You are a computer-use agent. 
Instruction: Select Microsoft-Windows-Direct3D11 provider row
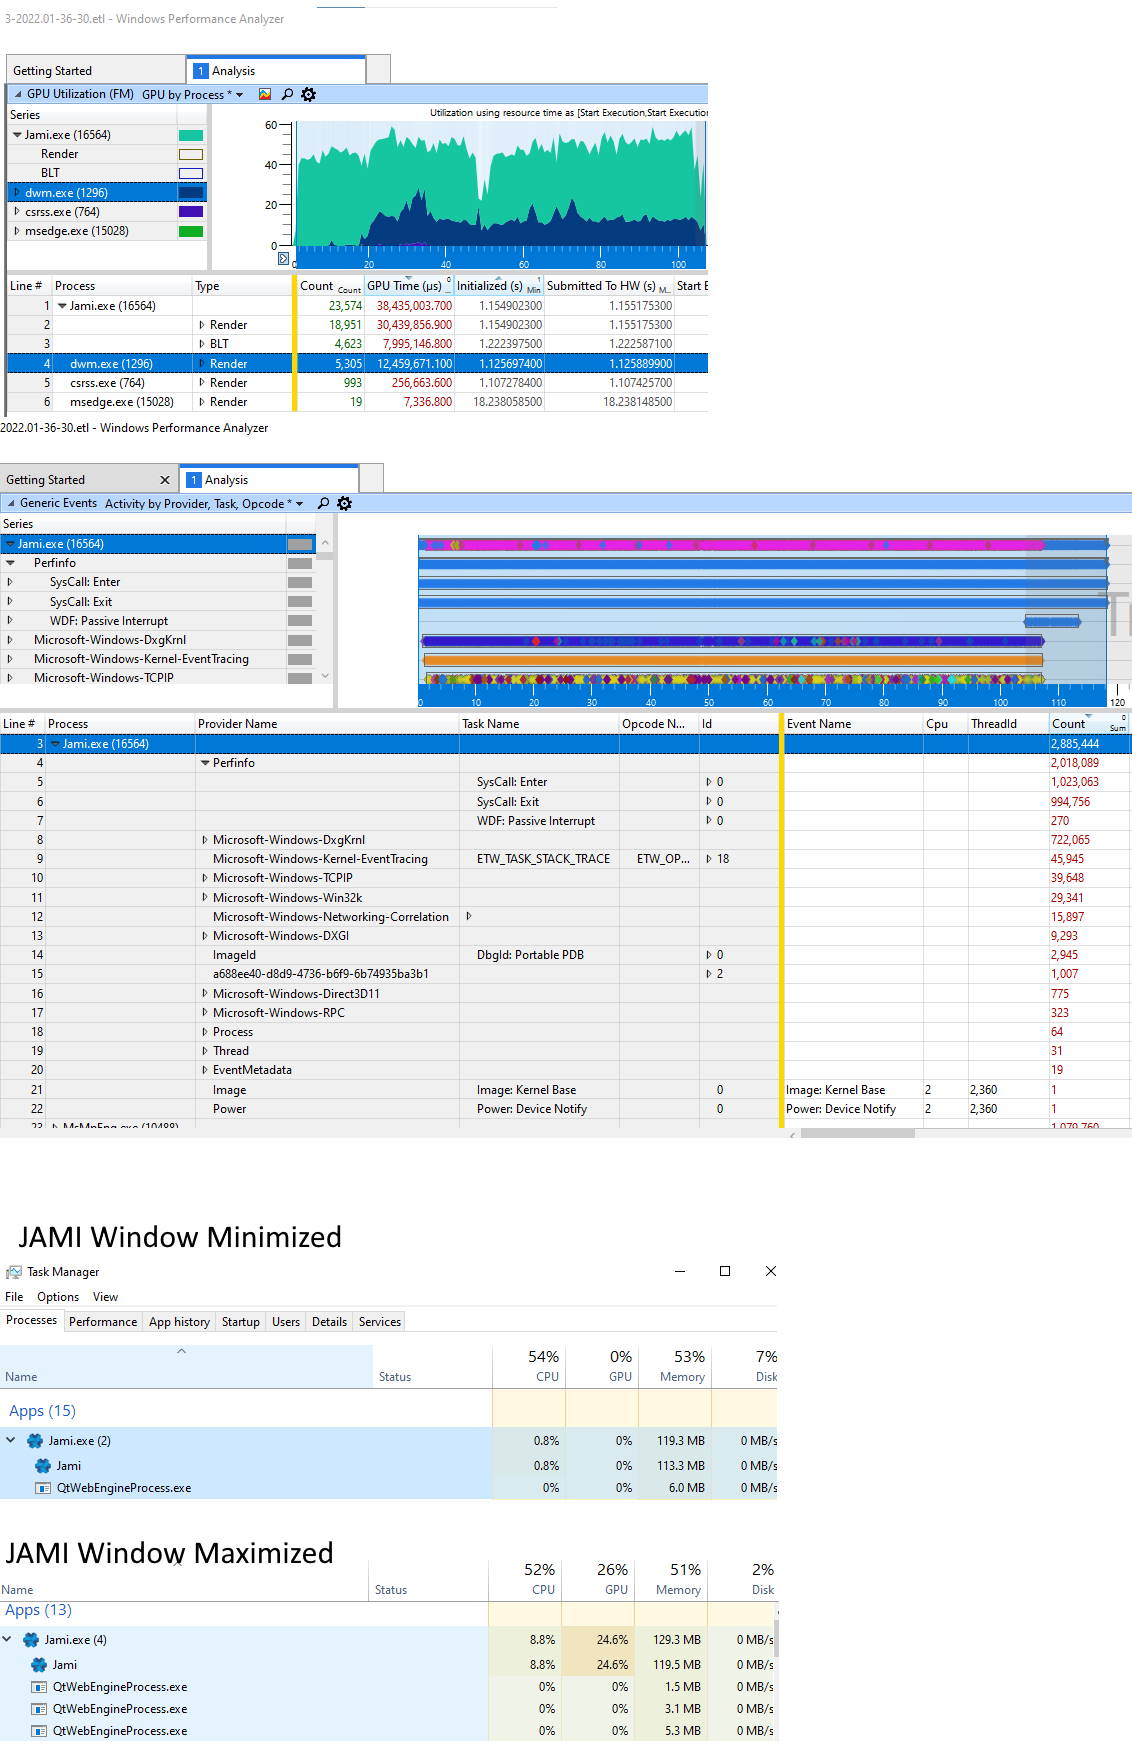click(x=565, y=994)
